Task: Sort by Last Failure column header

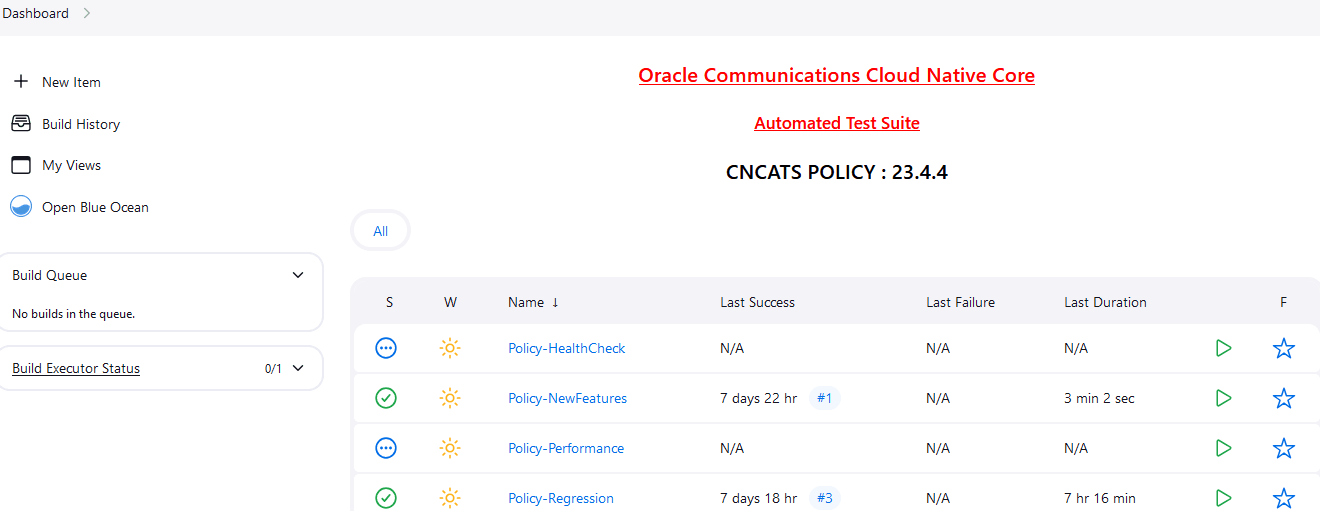Action: coord(960,302)
